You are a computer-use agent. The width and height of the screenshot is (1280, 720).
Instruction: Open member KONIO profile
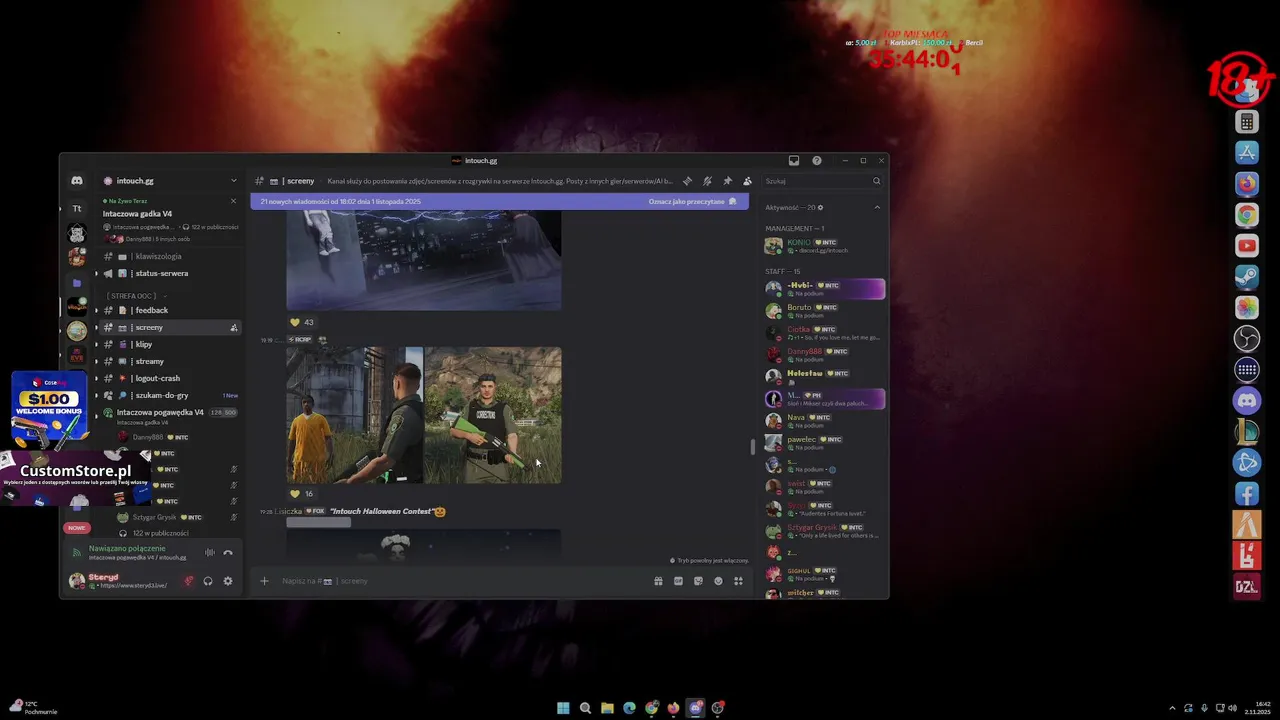[x=825, y=246]
